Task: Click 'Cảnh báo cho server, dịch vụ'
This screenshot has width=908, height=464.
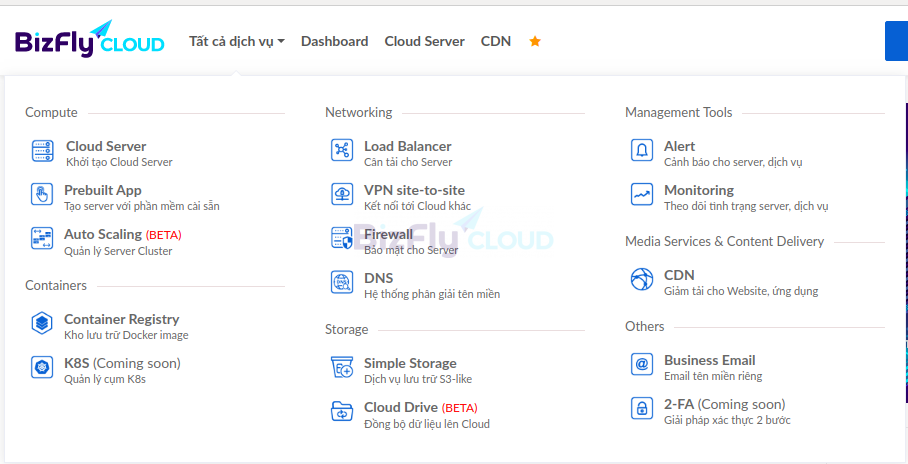Action: pyautogui.click(x=733, y=162)
